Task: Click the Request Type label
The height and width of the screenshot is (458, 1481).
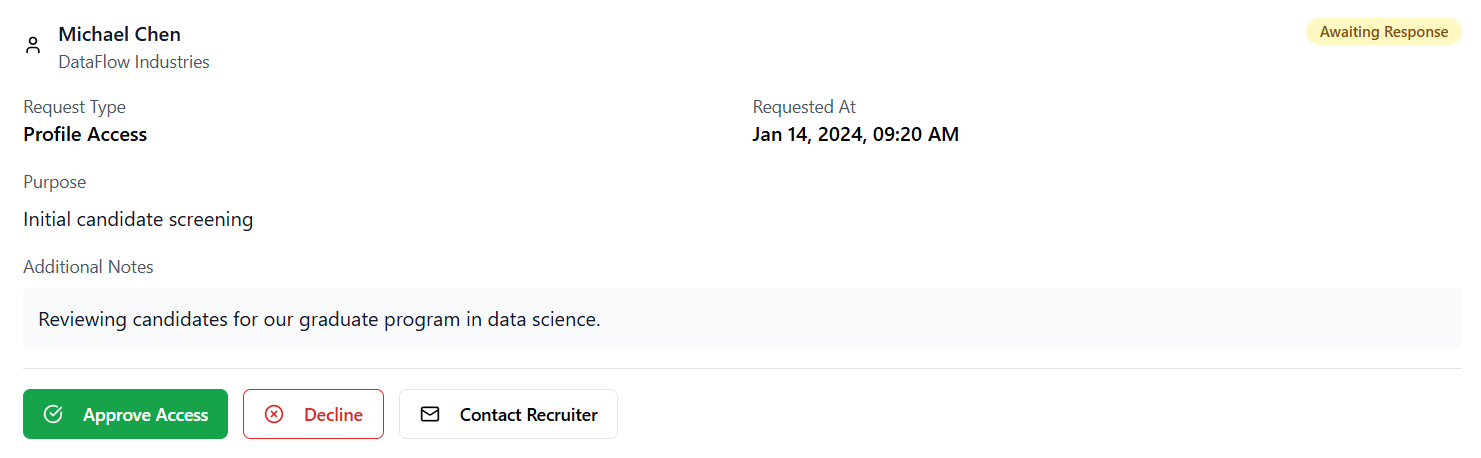Action: click(75, 107)
